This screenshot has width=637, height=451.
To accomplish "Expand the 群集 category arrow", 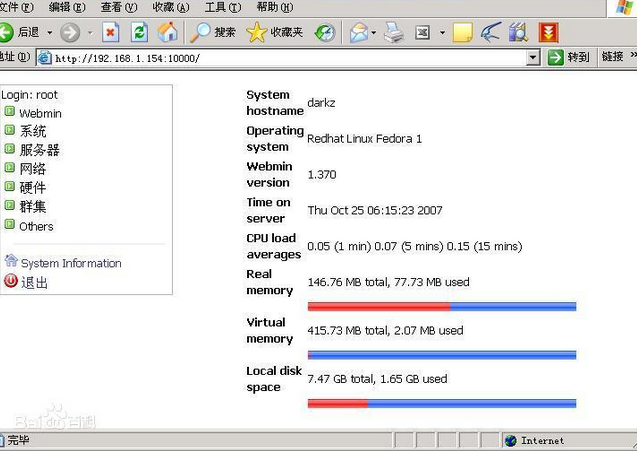I will coord(10,205).
